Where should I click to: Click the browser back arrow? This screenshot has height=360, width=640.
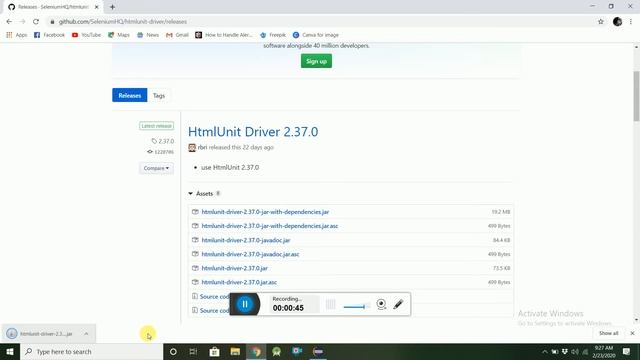(9, 22)
